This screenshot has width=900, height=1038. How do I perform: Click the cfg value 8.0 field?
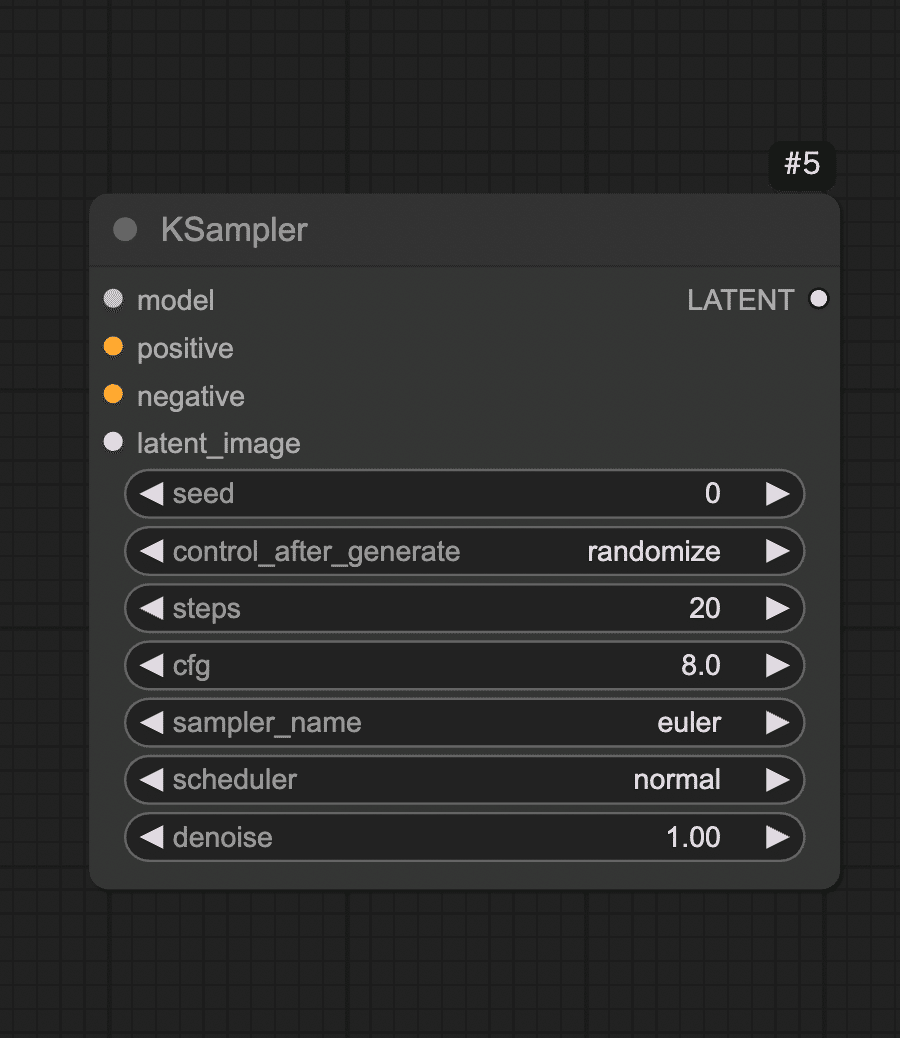[x=465, y=666]
